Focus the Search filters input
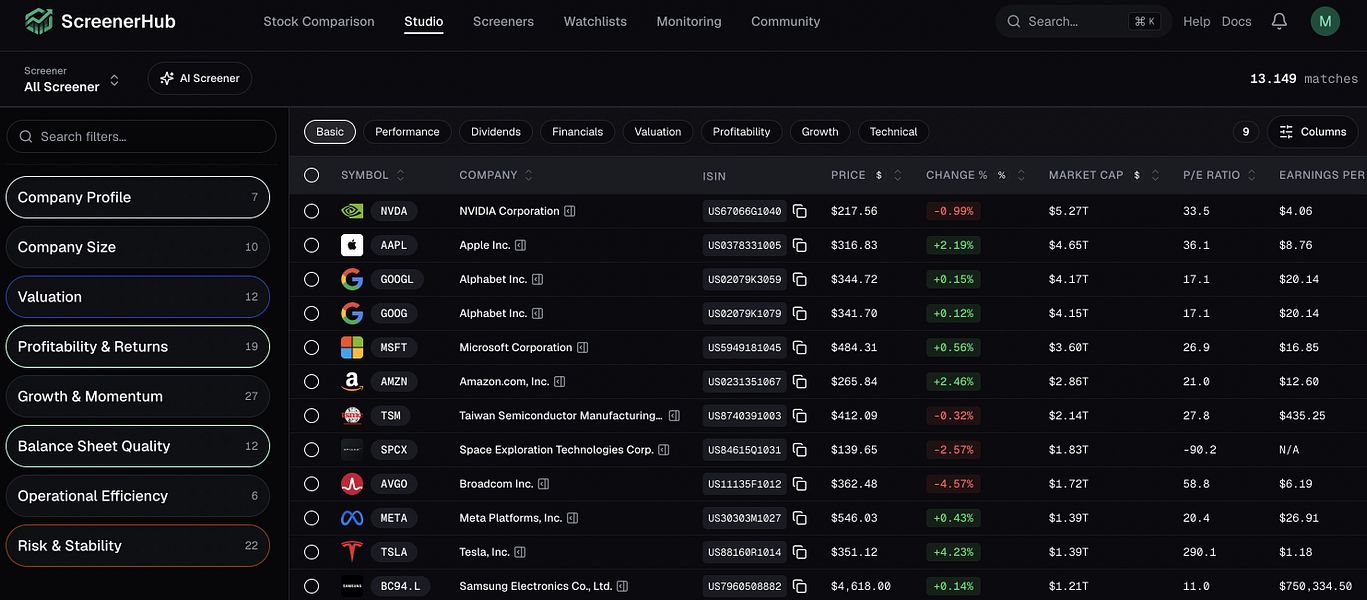The height and width of the screenshot is (600, 1367). (141, 137)
